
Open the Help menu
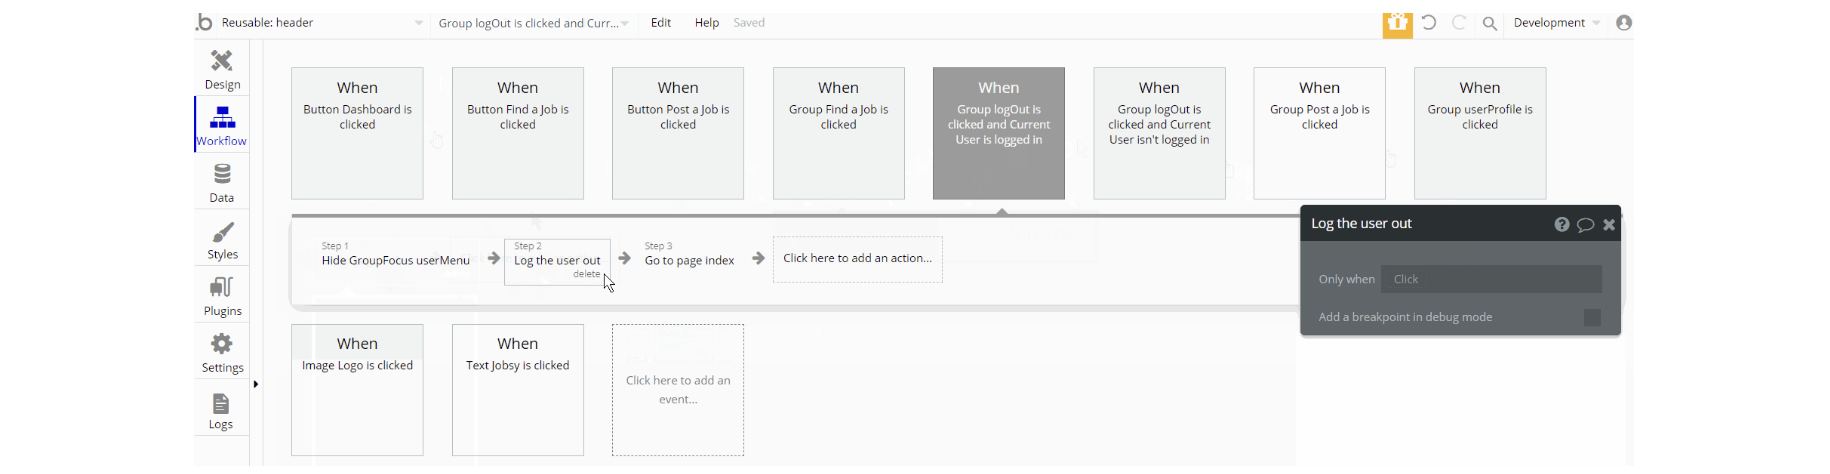point(707,23)
